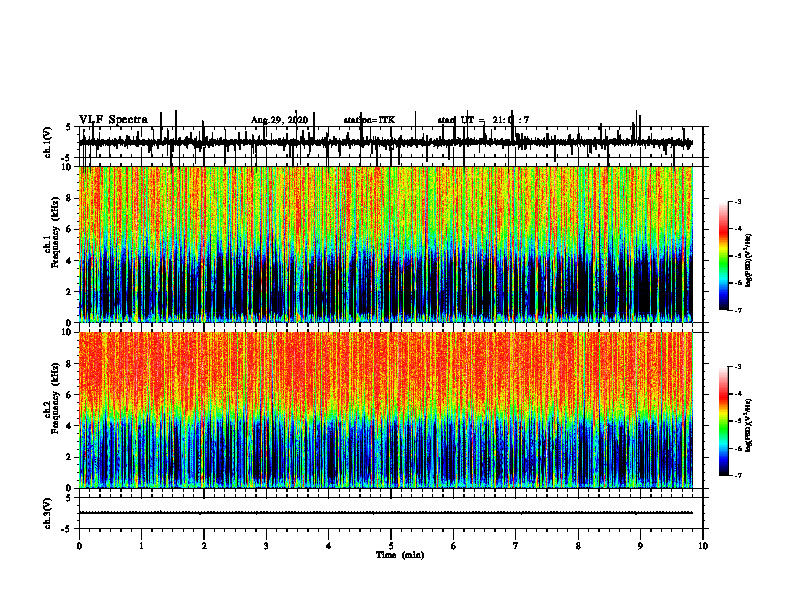792x612 pixels.
Task: Click the "station=ITK" header label
Action: [x=369, y=120]
